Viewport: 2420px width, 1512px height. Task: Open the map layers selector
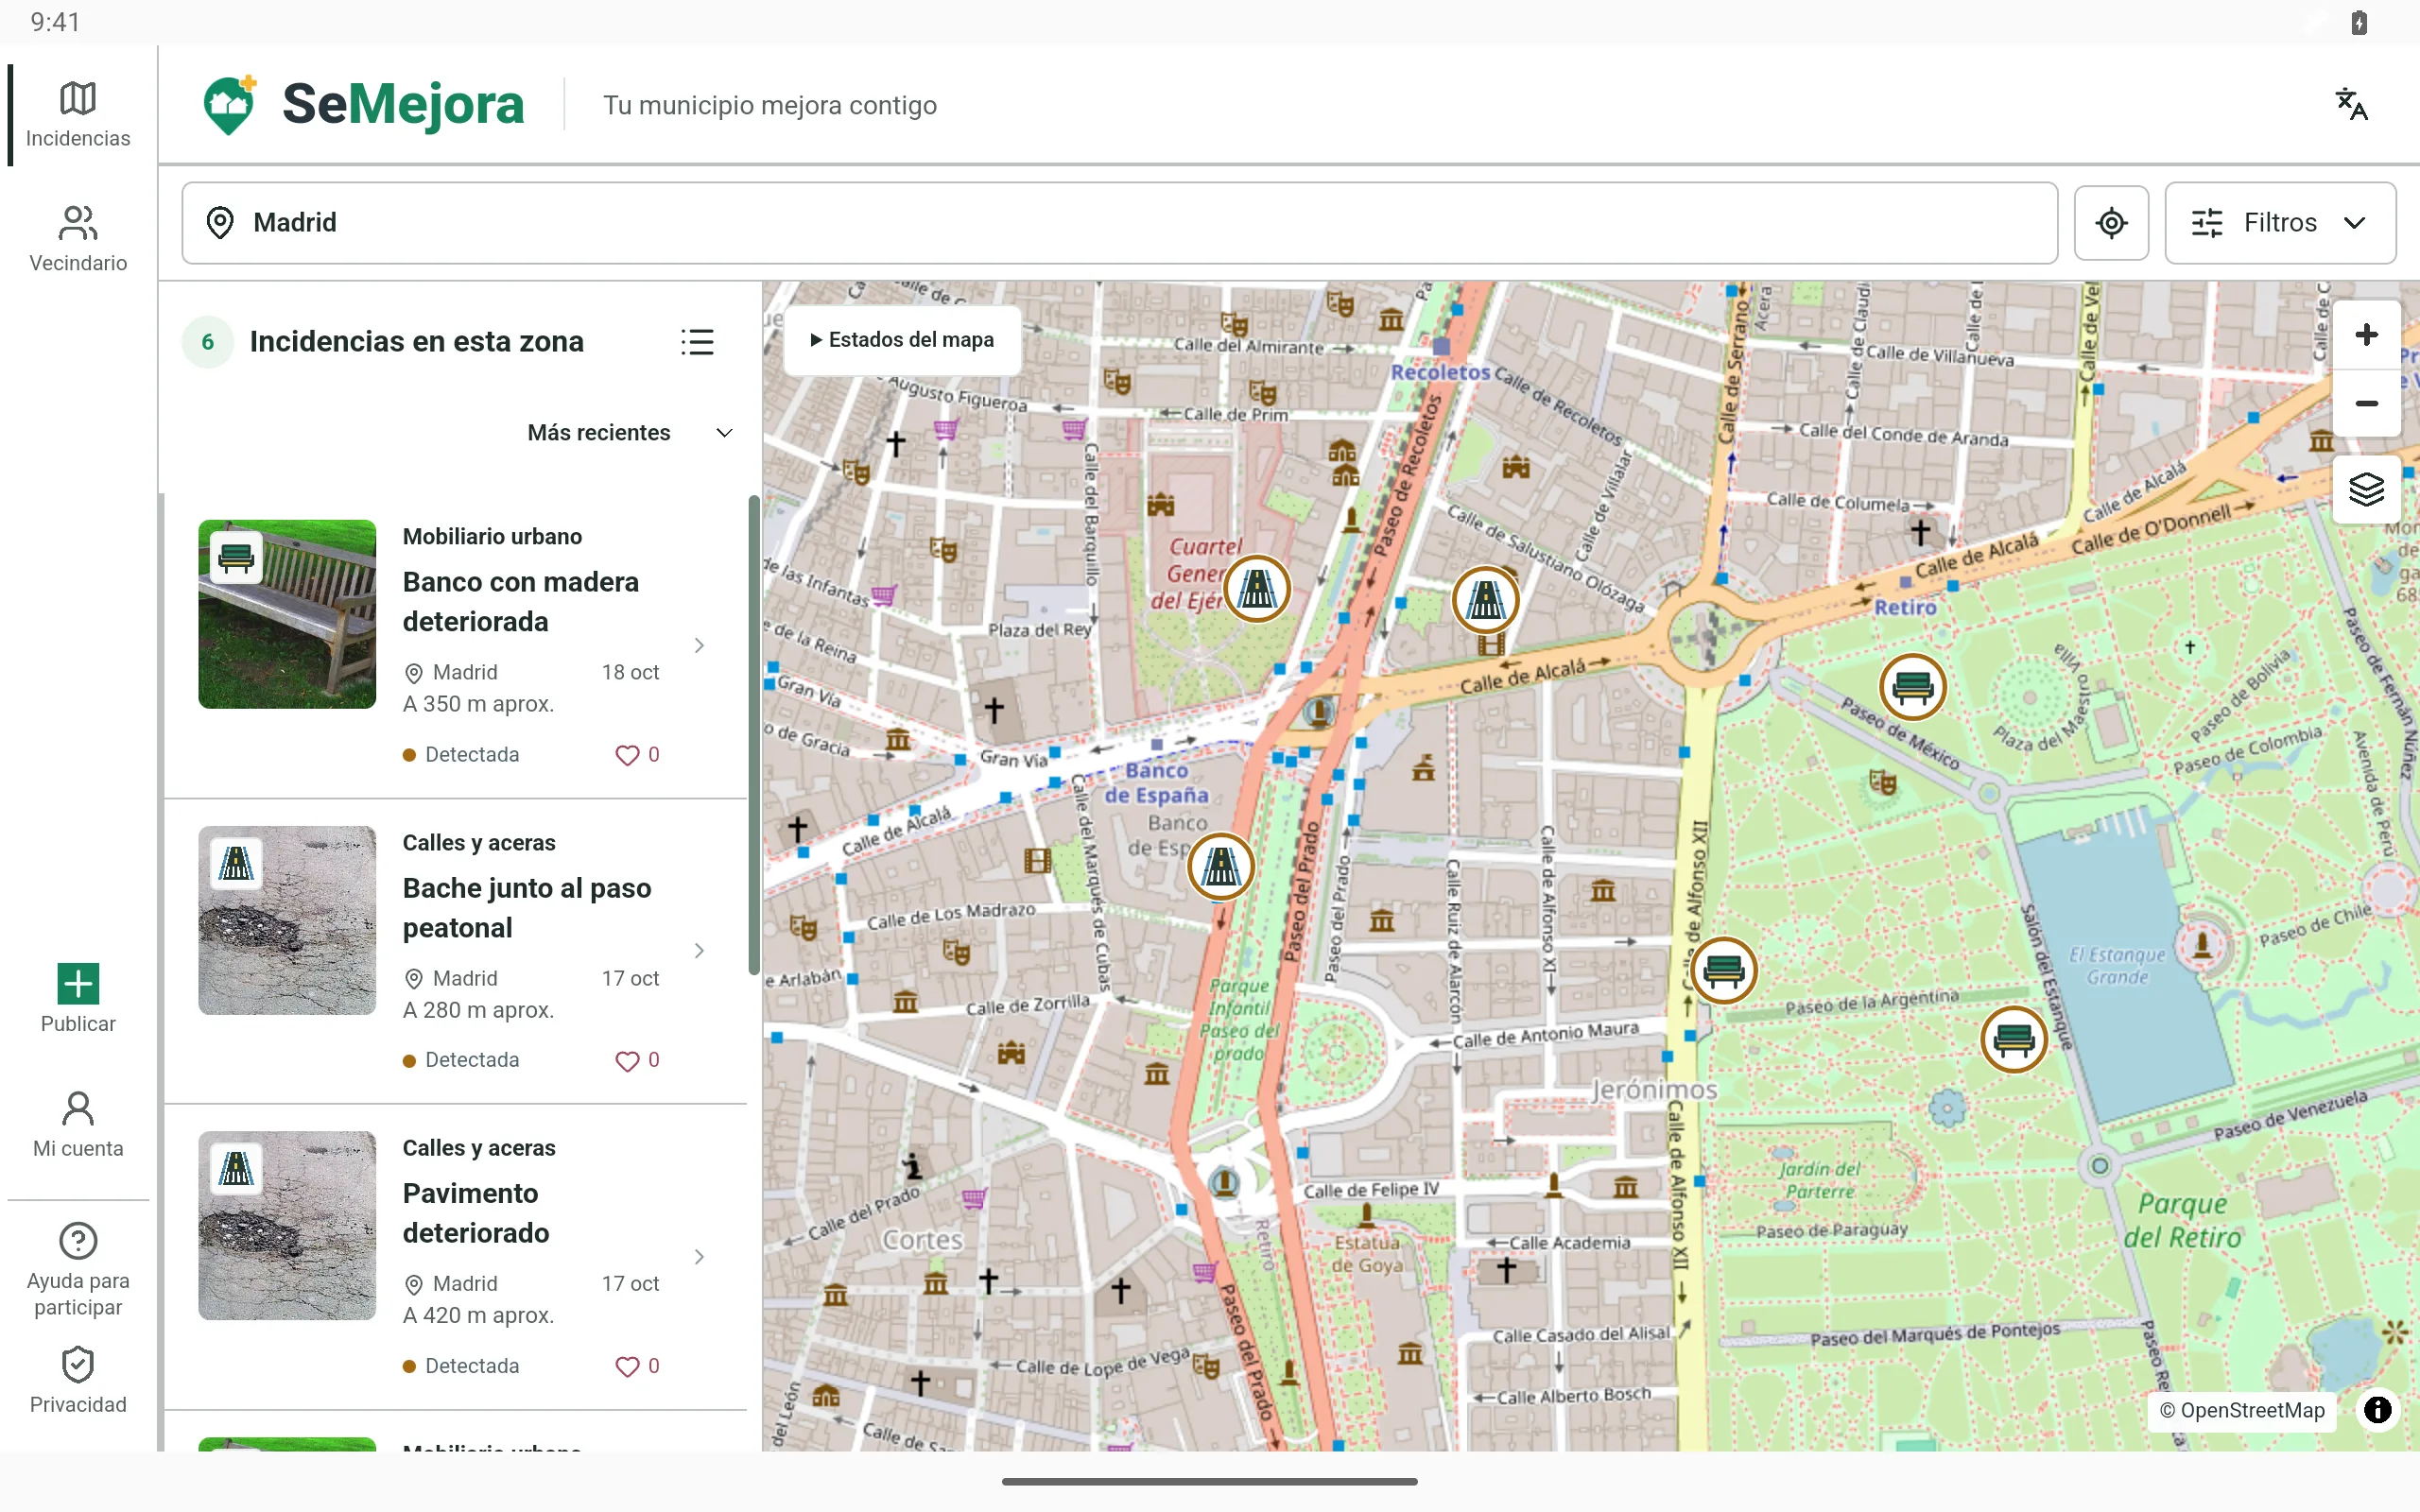click(2366, 490)
